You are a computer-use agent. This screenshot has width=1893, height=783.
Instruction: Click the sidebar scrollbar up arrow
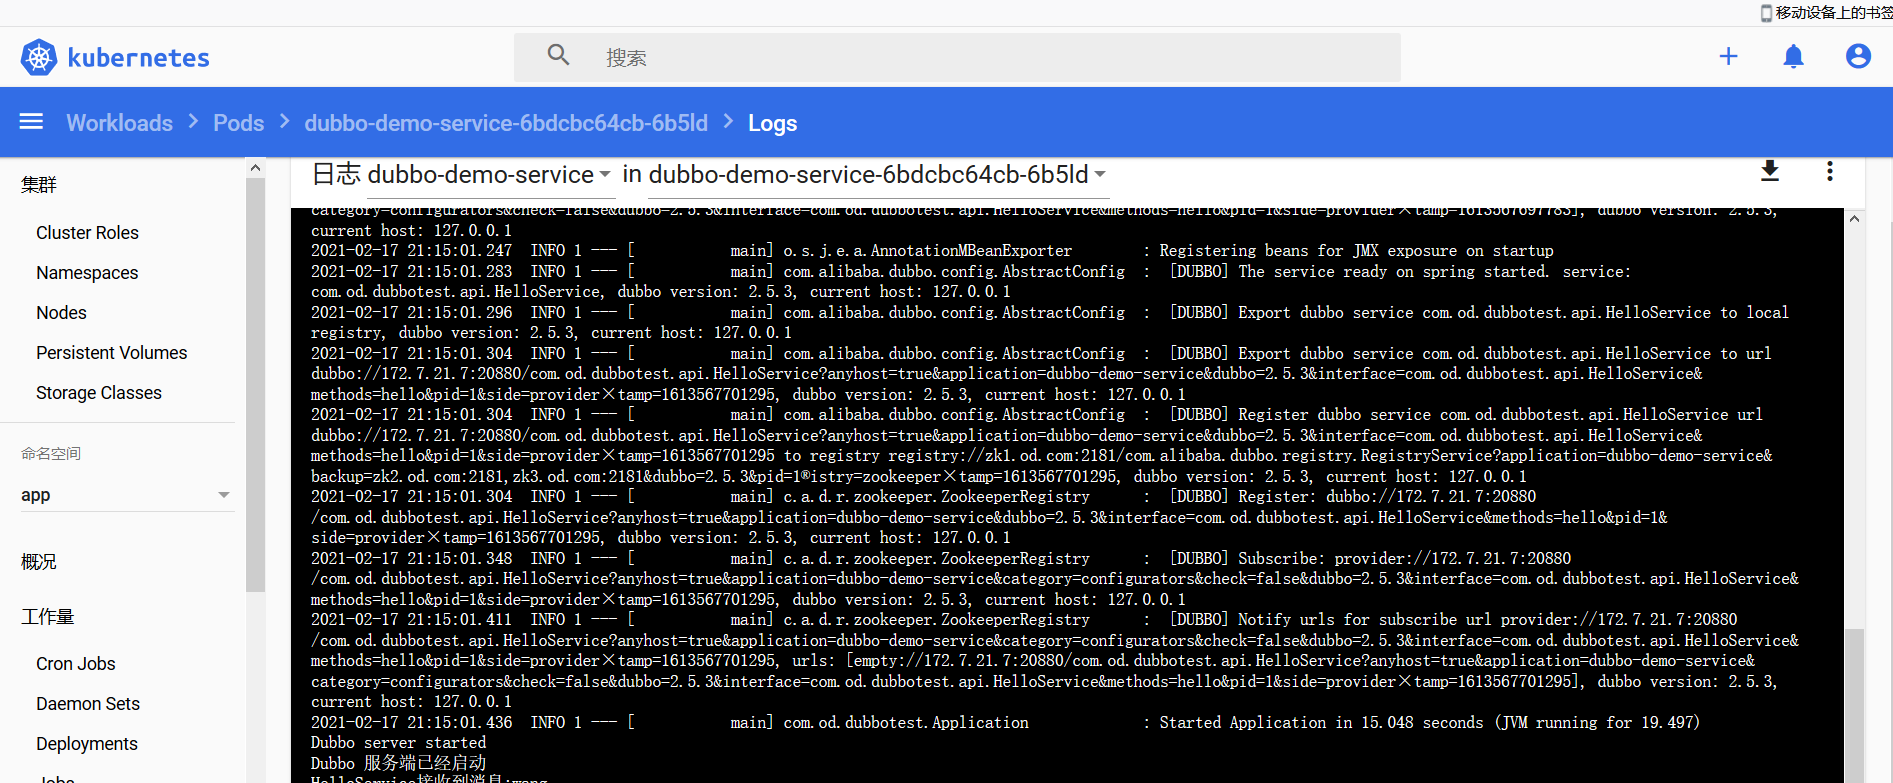coord(255,168)
